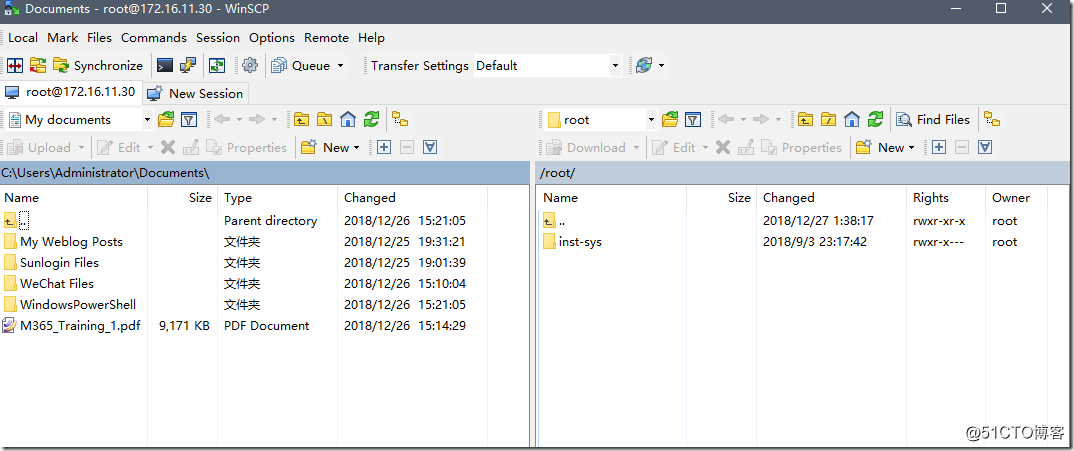Click local panel open directory icon
The image size is (1074, 451).
tap(166, 120)
